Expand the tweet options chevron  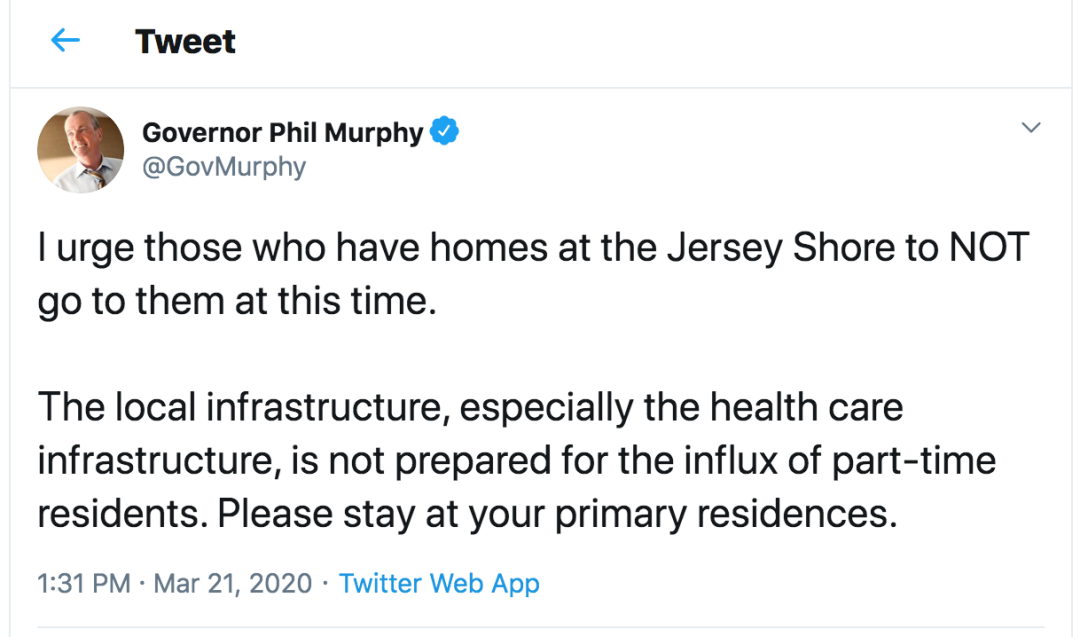(x=1030, y=127)
